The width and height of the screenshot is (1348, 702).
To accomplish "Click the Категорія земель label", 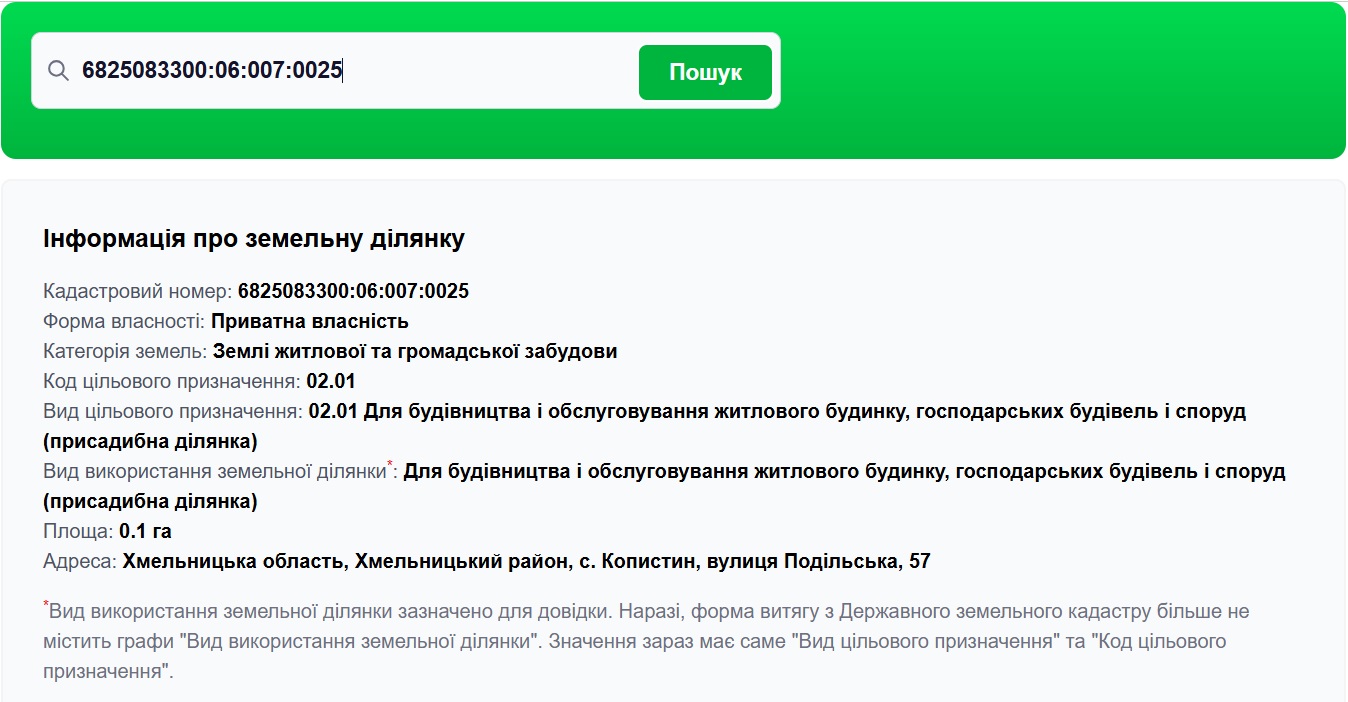I will (x=125, y=352).
